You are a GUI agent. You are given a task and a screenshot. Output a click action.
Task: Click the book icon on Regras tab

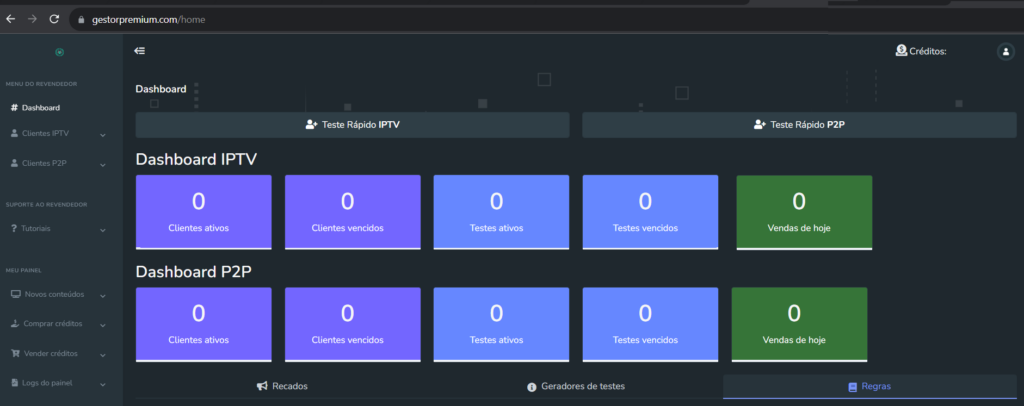point(852,387)
